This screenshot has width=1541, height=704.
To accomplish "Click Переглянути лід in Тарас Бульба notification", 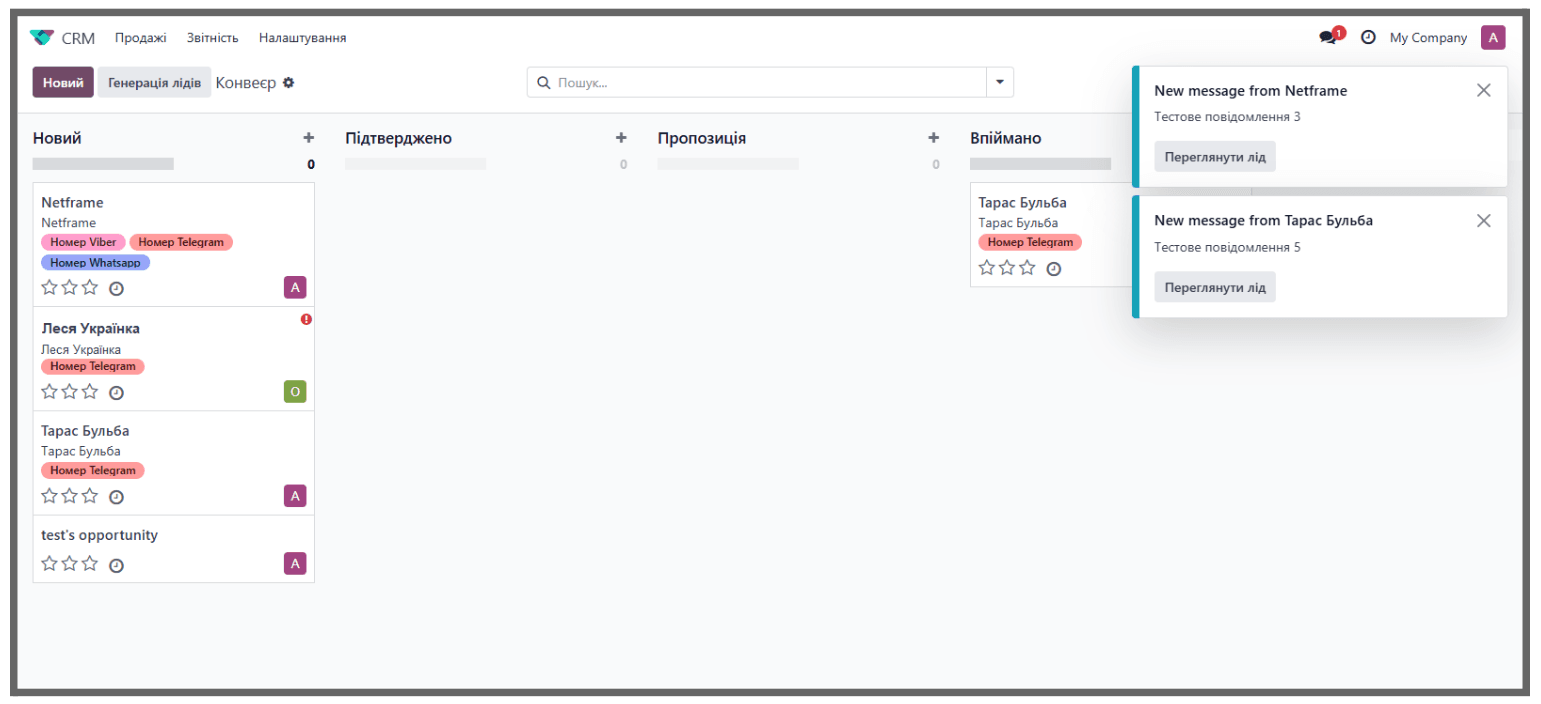I will click(1215, 288).
